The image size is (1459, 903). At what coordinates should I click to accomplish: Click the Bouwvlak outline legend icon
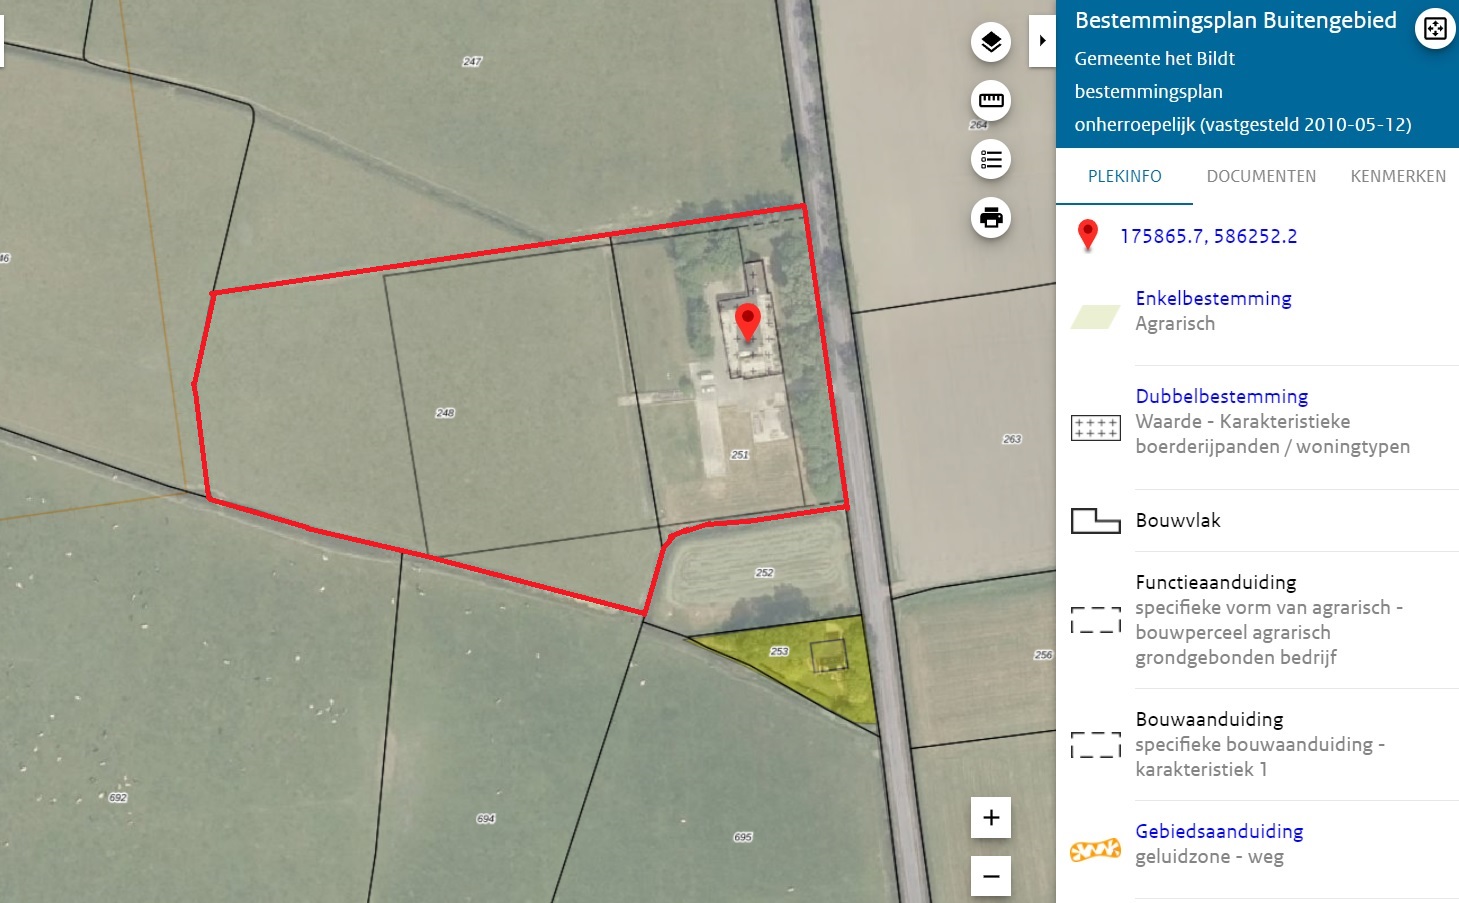pos(1096,521)
